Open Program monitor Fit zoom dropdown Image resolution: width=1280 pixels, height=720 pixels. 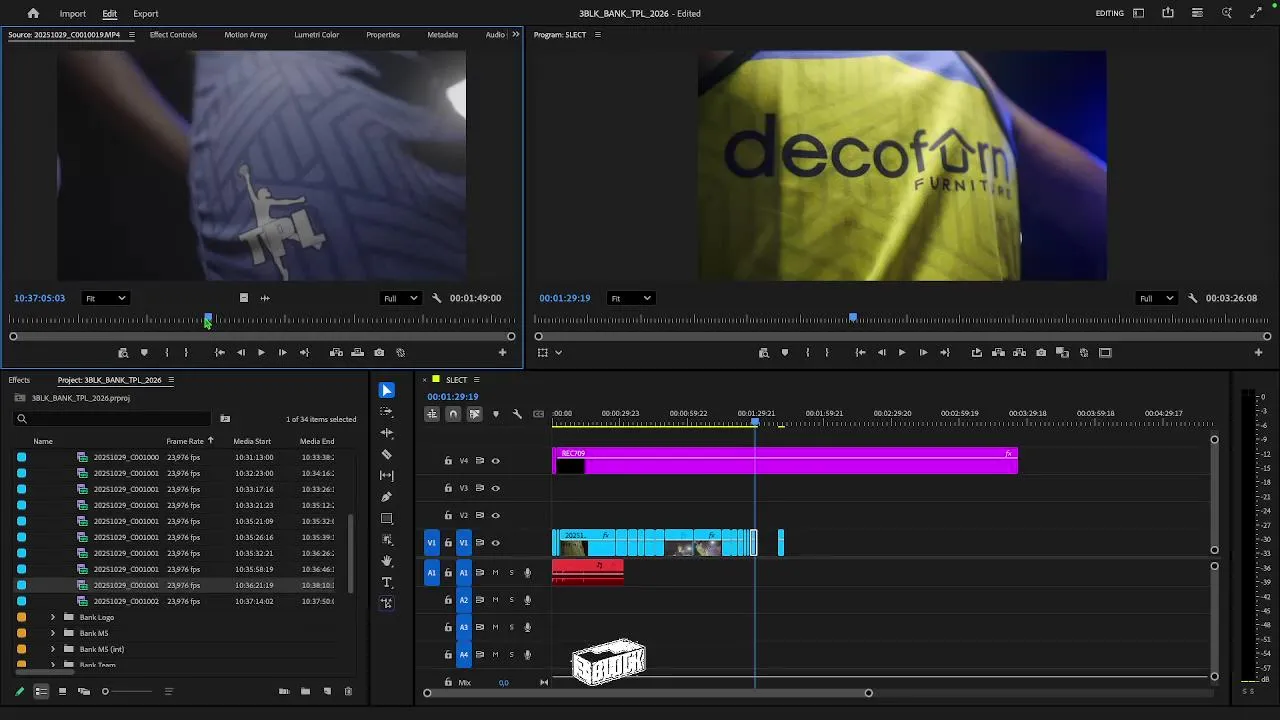630,298
